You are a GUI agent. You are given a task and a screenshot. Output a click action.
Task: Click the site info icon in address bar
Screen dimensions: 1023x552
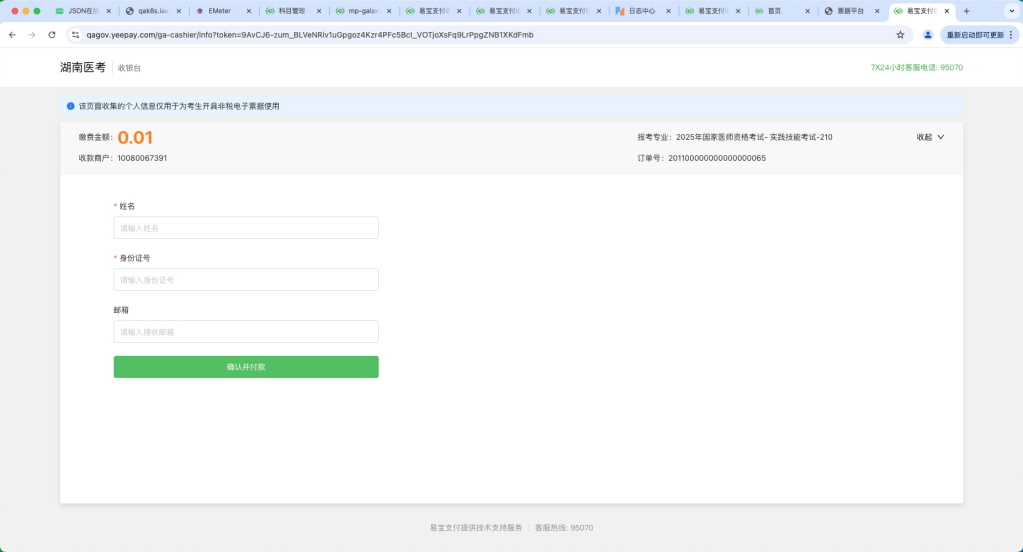click(75, 34)
